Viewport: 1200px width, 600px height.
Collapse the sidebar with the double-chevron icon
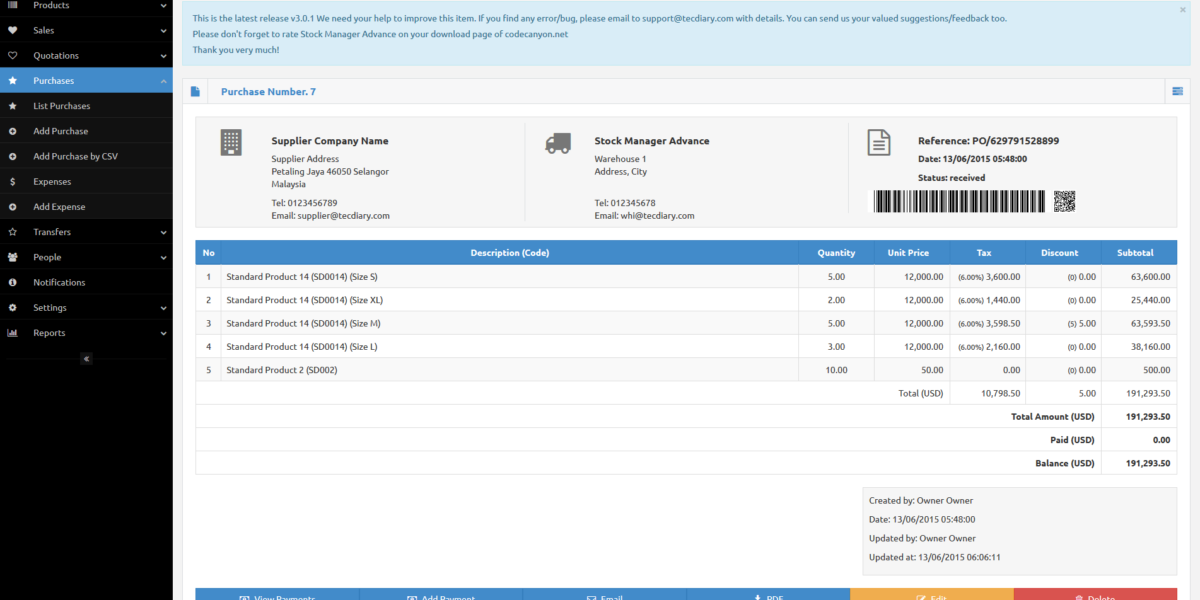tap(86, 358)
